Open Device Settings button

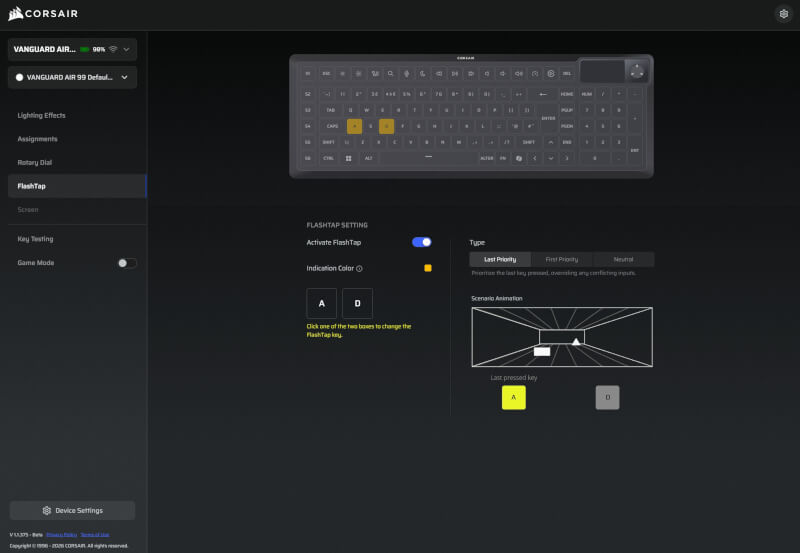coord(72,511)
